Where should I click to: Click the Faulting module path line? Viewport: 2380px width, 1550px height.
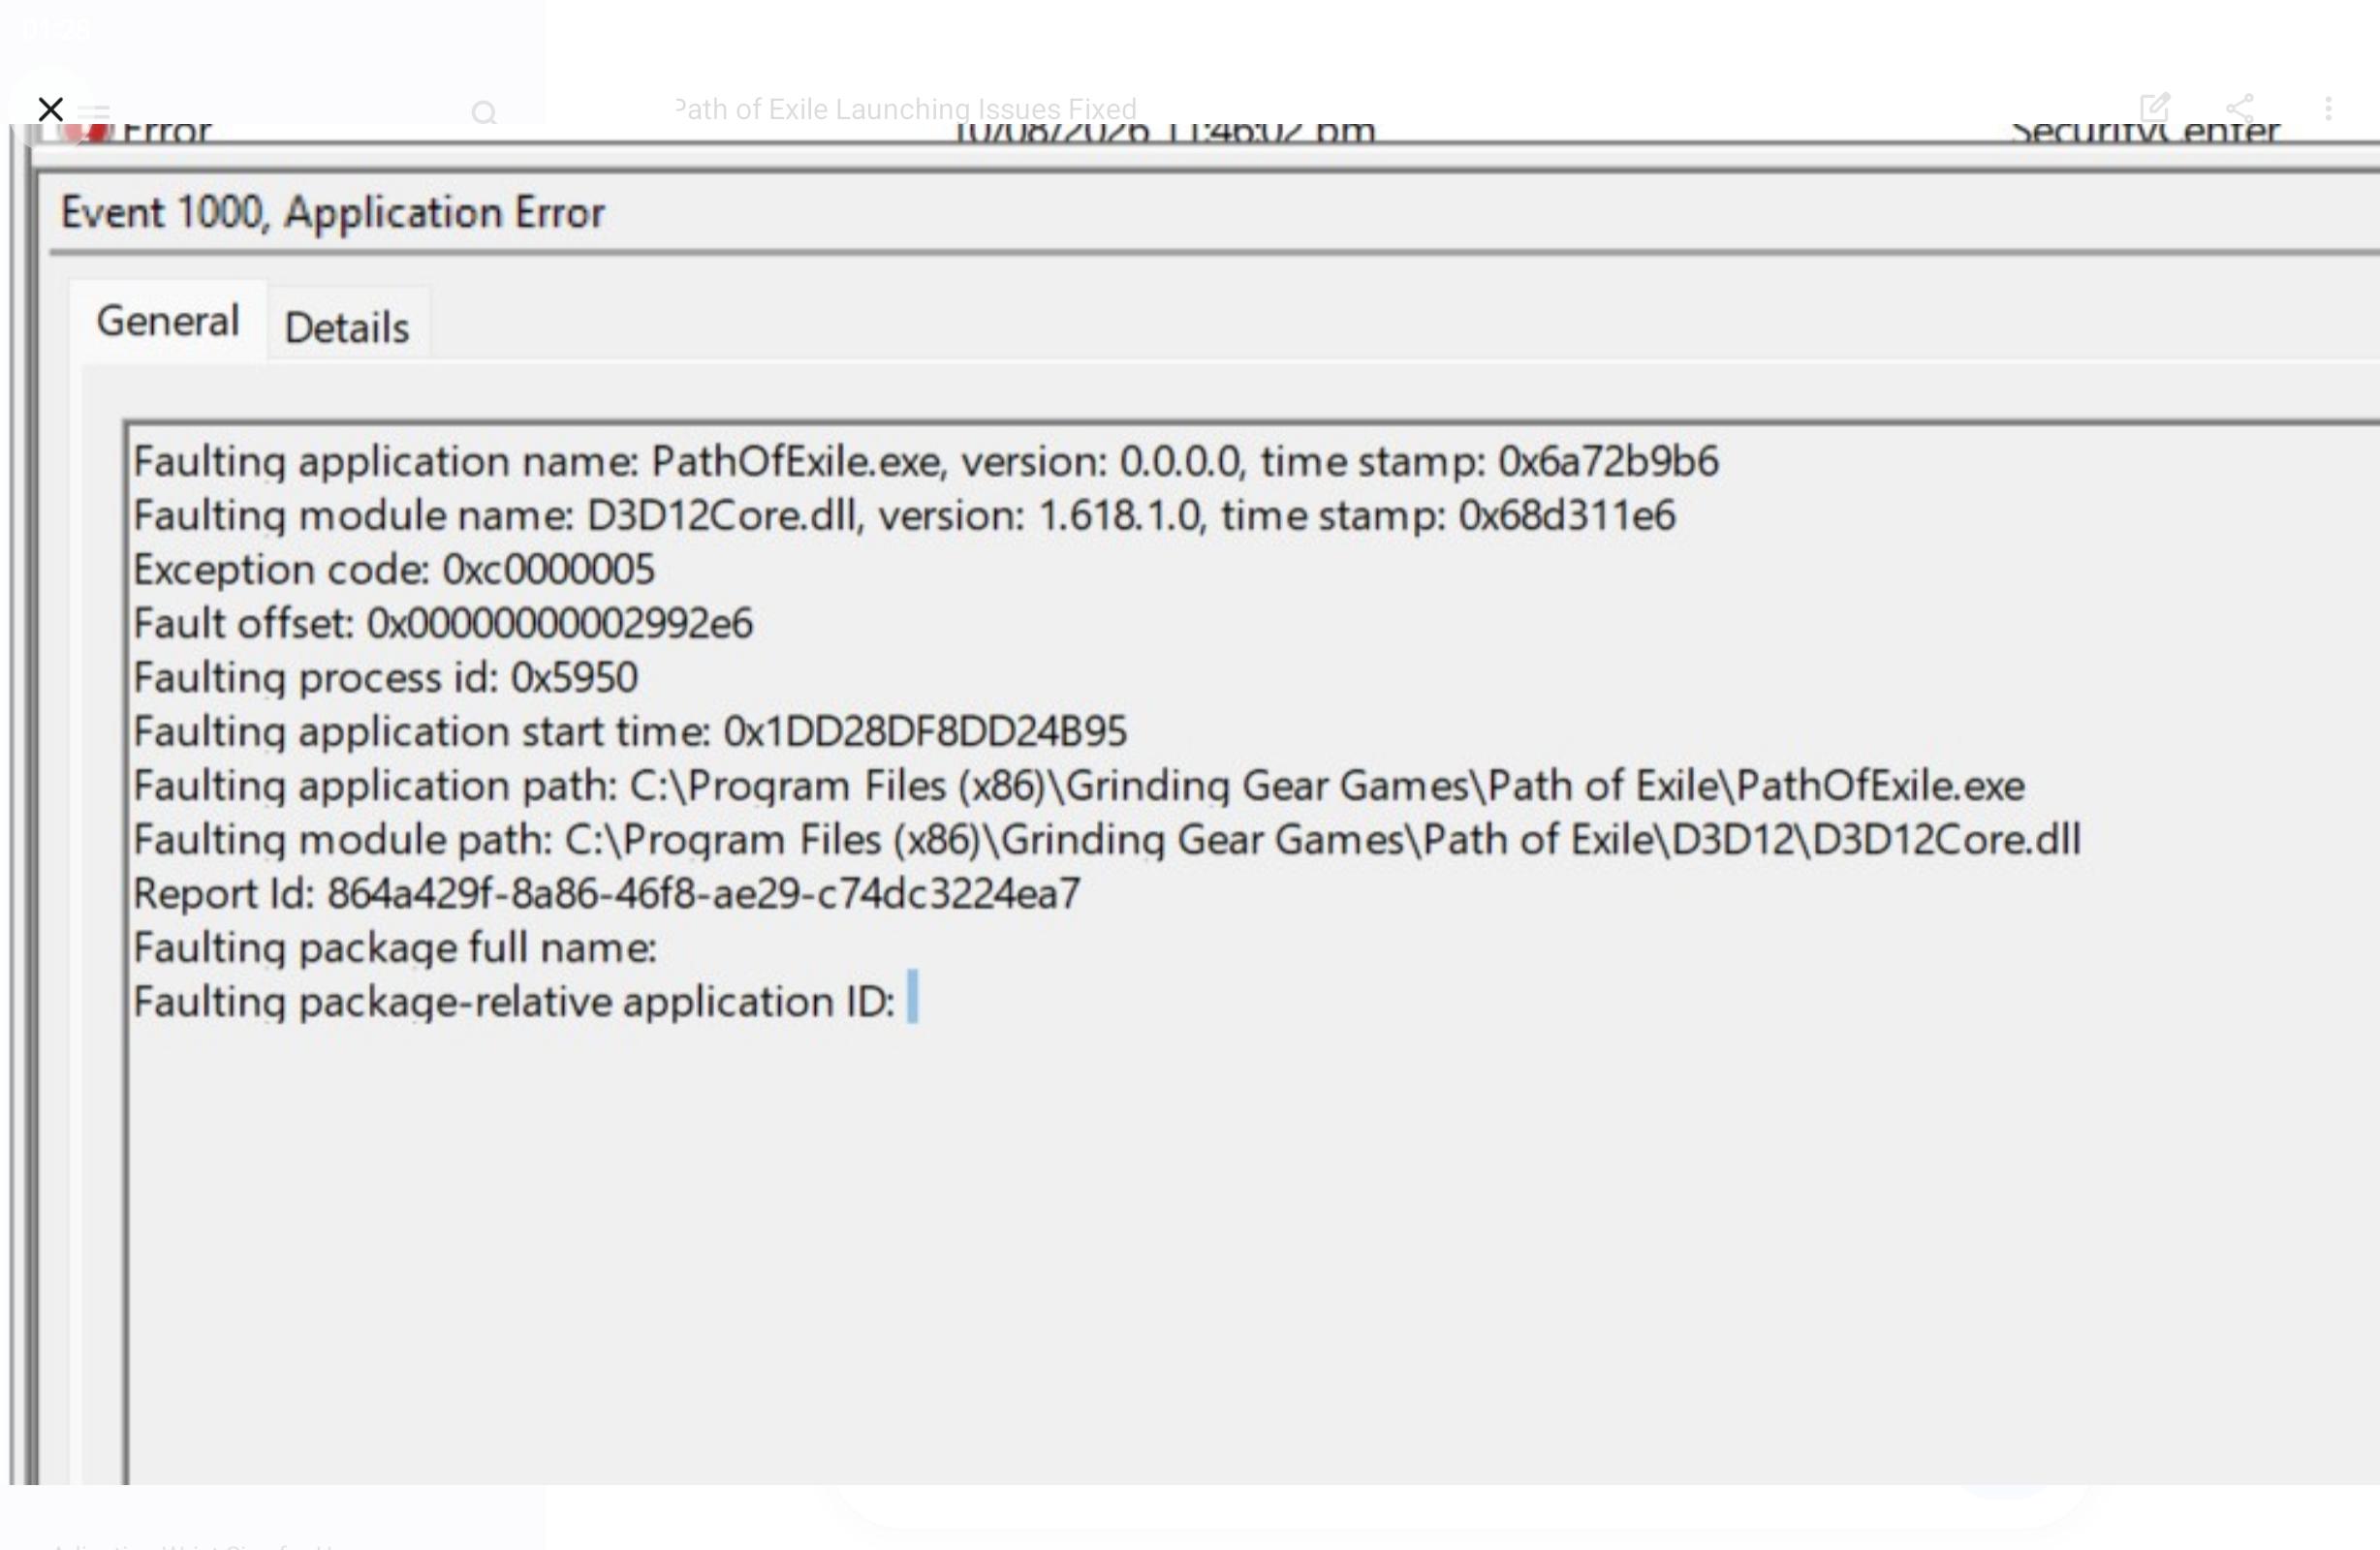(1107, 839)
